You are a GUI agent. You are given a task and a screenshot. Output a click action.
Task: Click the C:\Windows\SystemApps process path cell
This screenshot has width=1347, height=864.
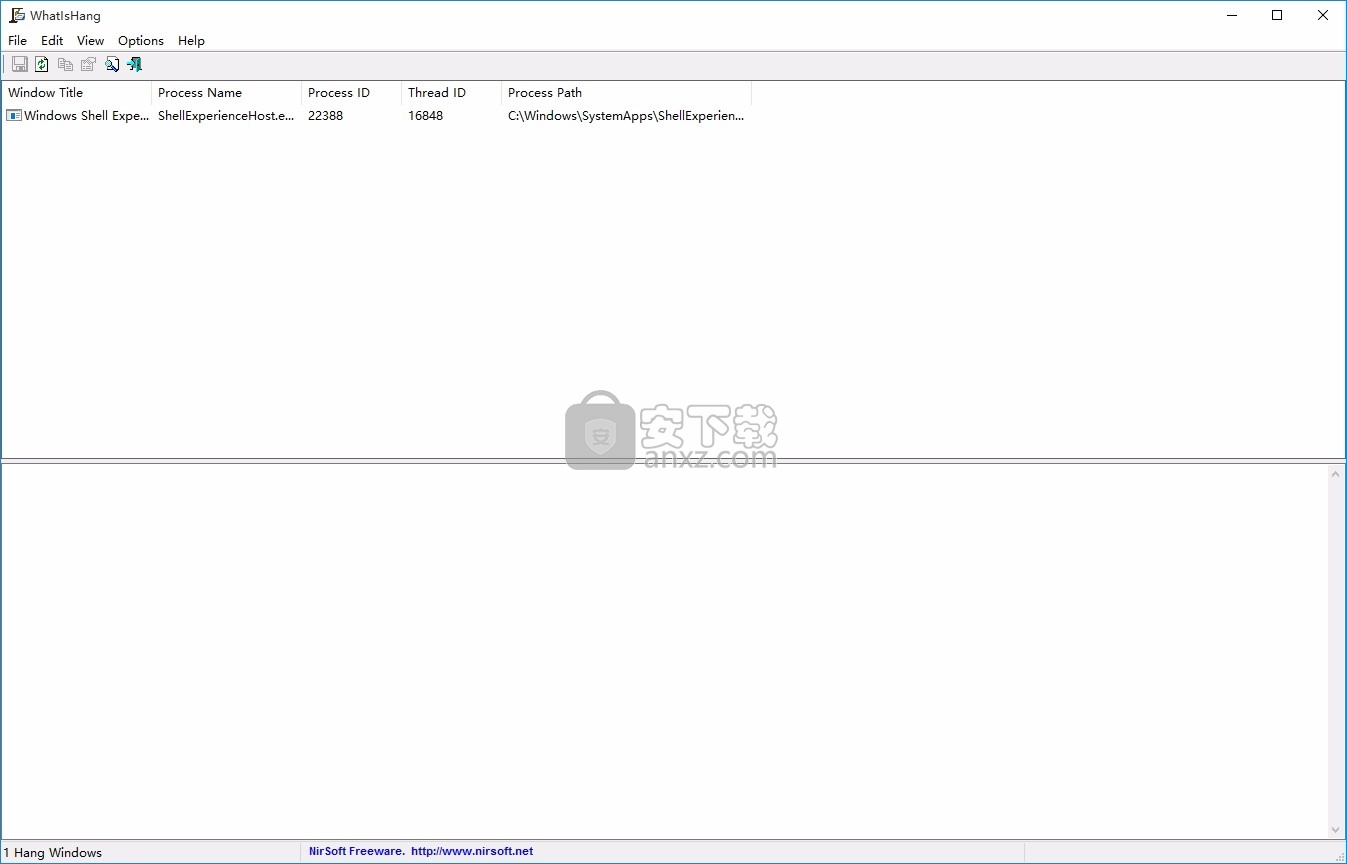click(626, 116)
